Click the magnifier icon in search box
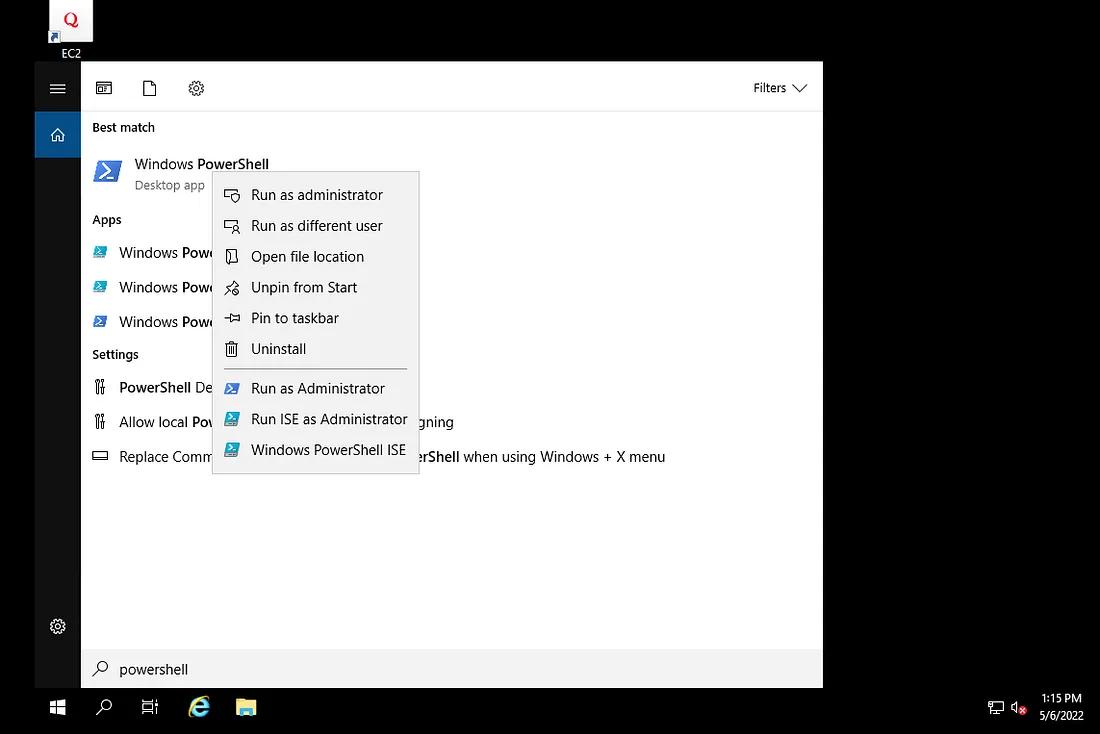Viewport: 1100px width, 734px height. click(x=100, y=669)
